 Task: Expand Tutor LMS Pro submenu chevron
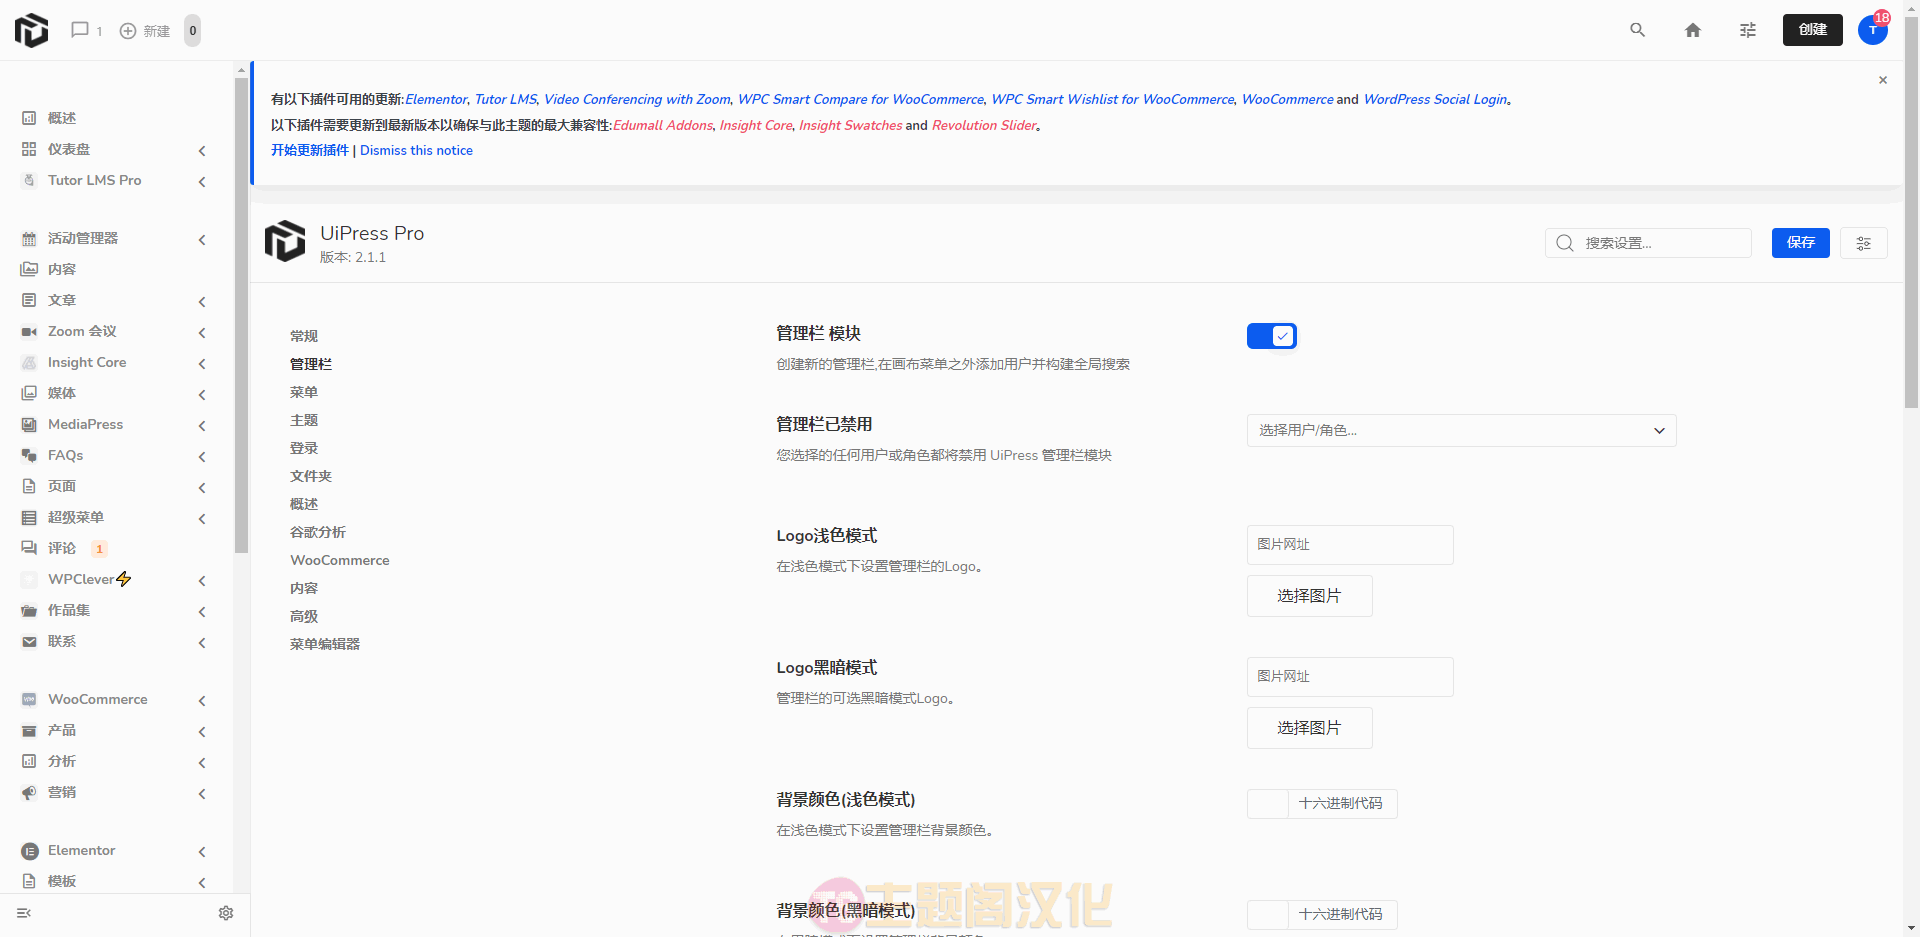202,181
